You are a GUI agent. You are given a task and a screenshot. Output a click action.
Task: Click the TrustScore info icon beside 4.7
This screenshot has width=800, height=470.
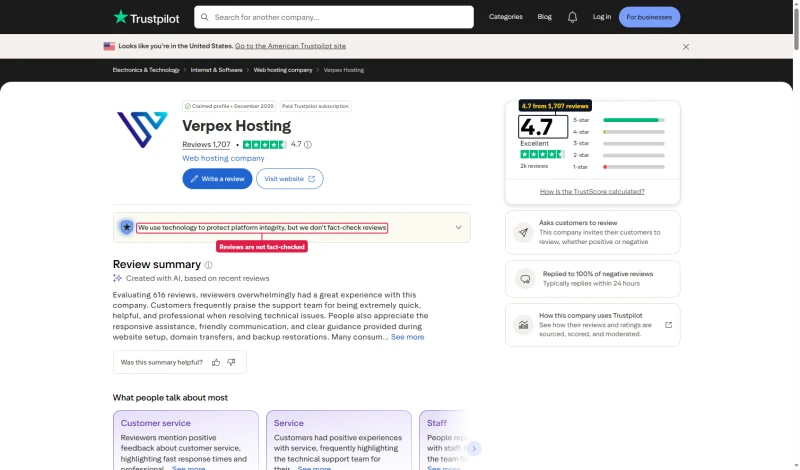point(308,144)
